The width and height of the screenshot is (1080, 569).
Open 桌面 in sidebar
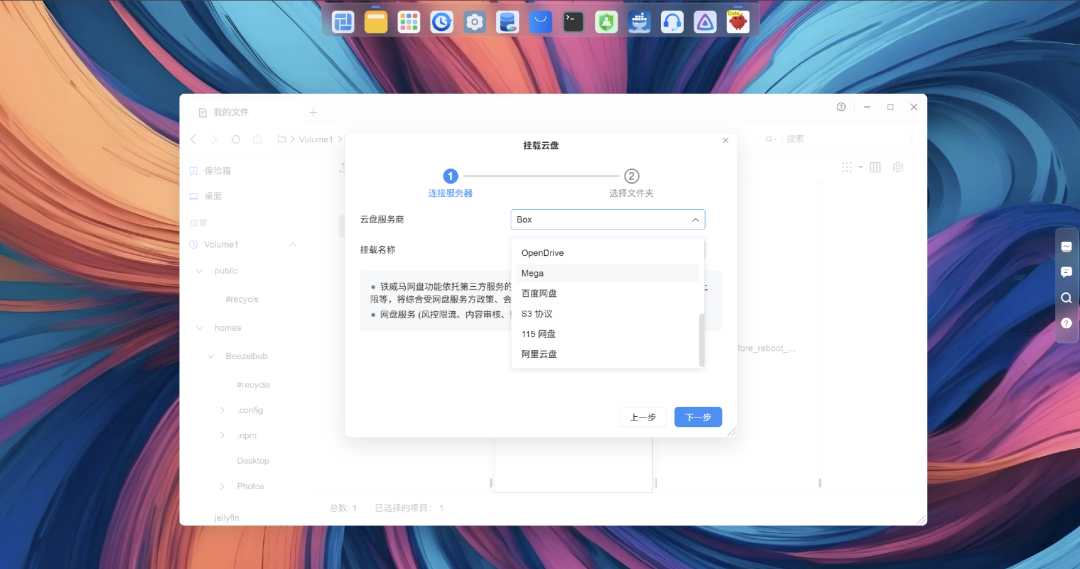(213, 196)
